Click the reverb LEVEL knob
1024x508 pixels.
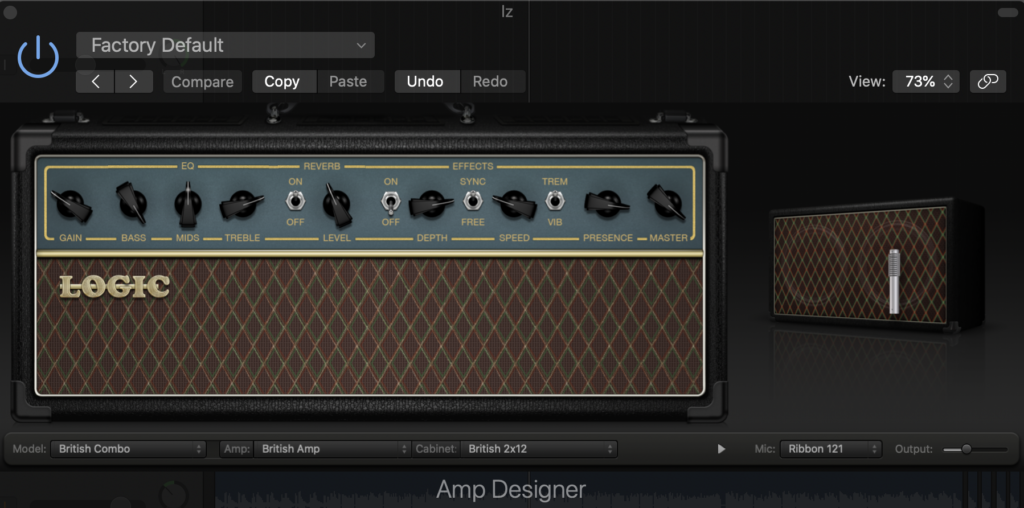click(x=337, y=204)
